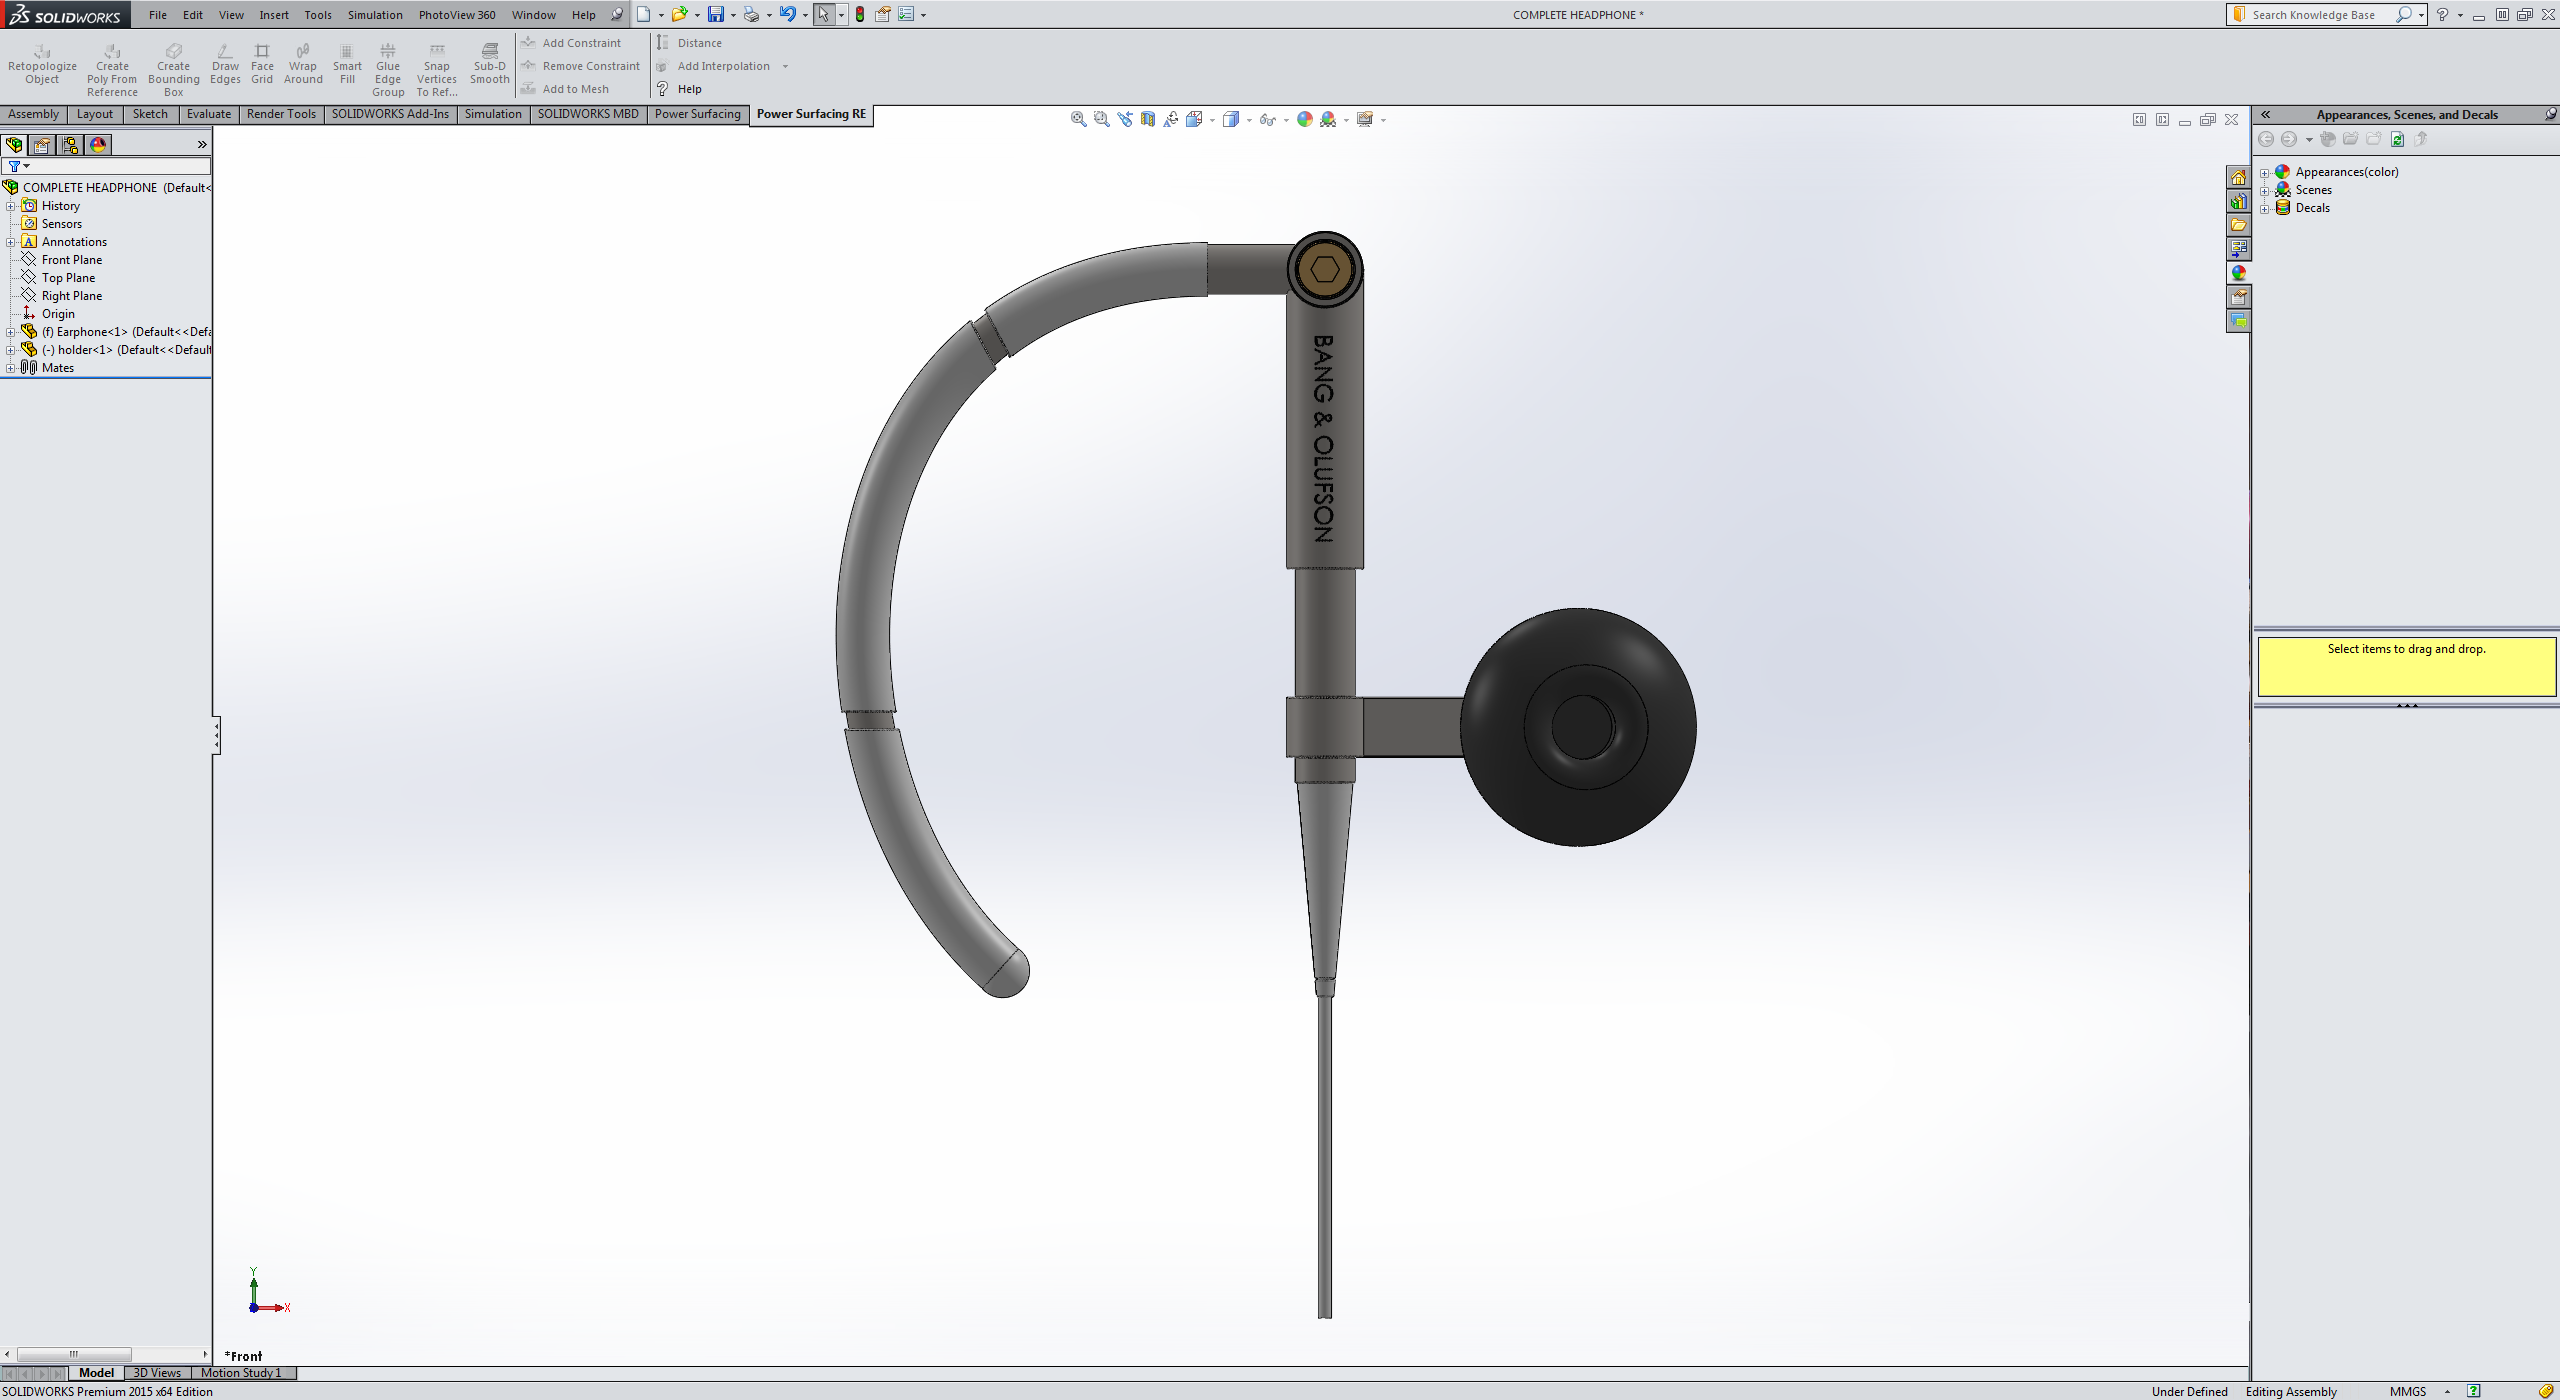2560x1400 pixels.
Task: Switch to the Render Tools tab
Action: click(x=281, y=114)
